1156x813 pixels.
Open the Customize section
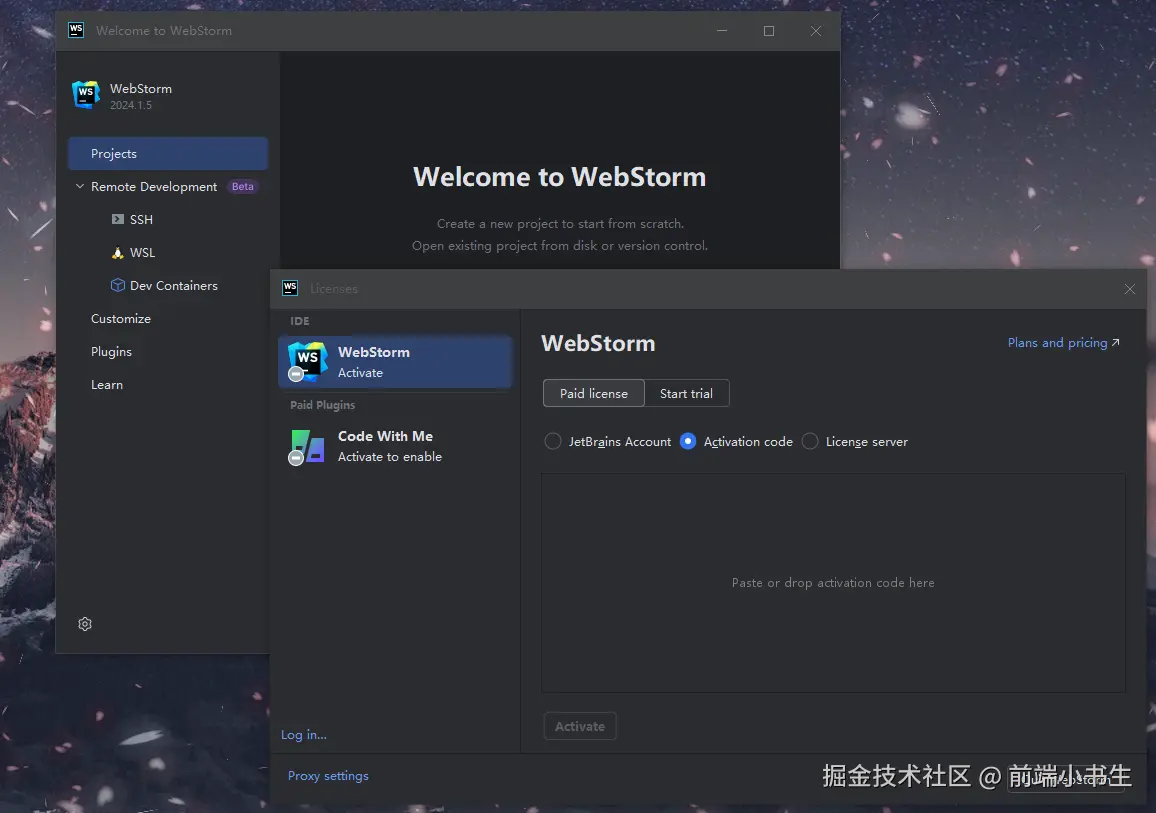coord(121,318)
